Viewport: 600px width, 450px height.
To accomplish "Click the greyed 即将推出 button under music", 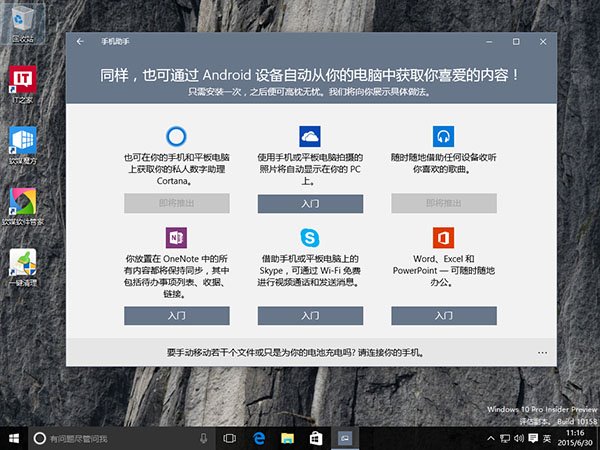I will [444, 203].
